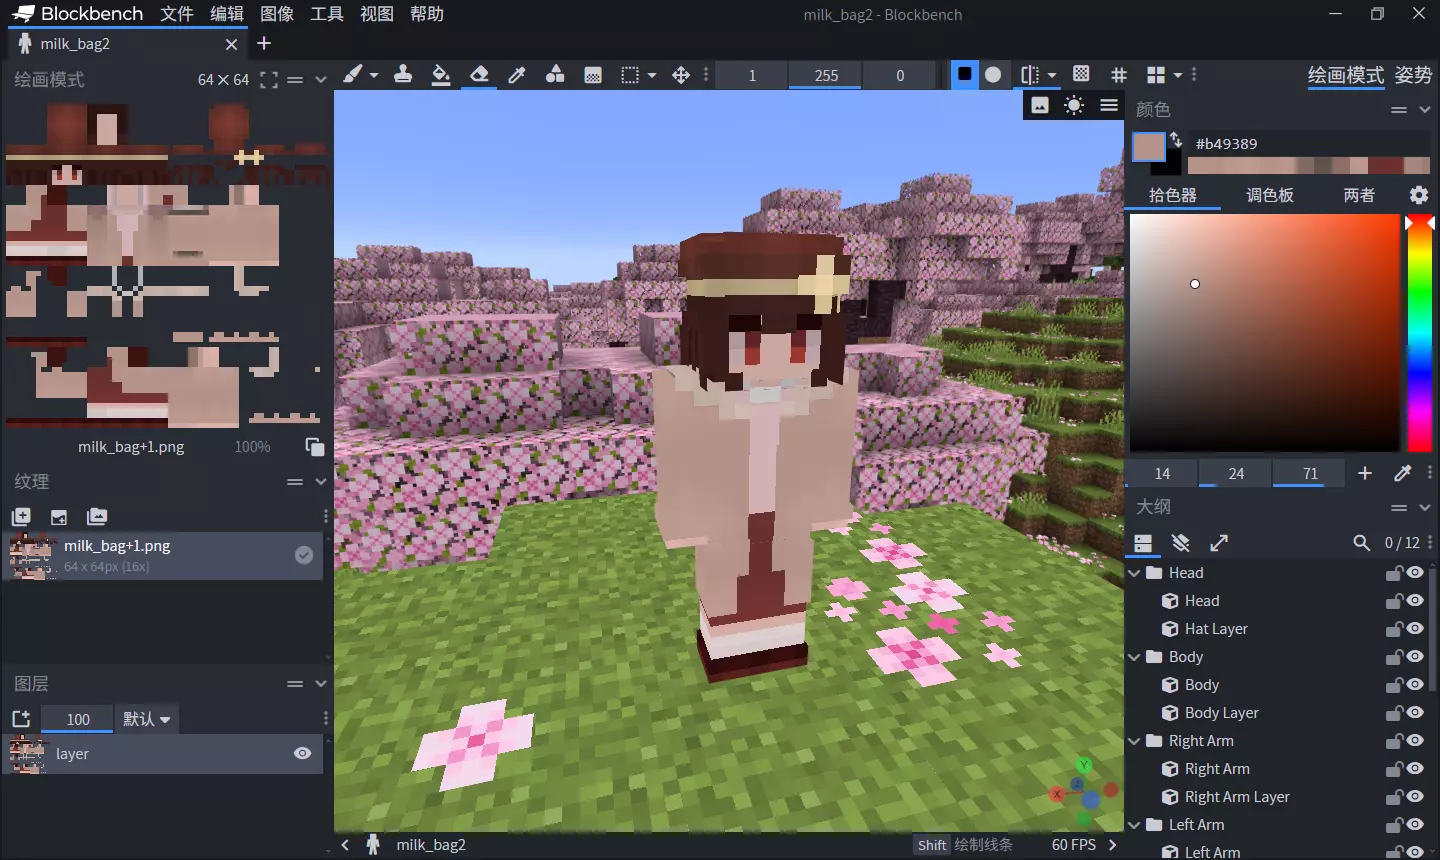Open the 工具 menu
This screenshot has width=1440, height=860.
(x=327, y=14)
